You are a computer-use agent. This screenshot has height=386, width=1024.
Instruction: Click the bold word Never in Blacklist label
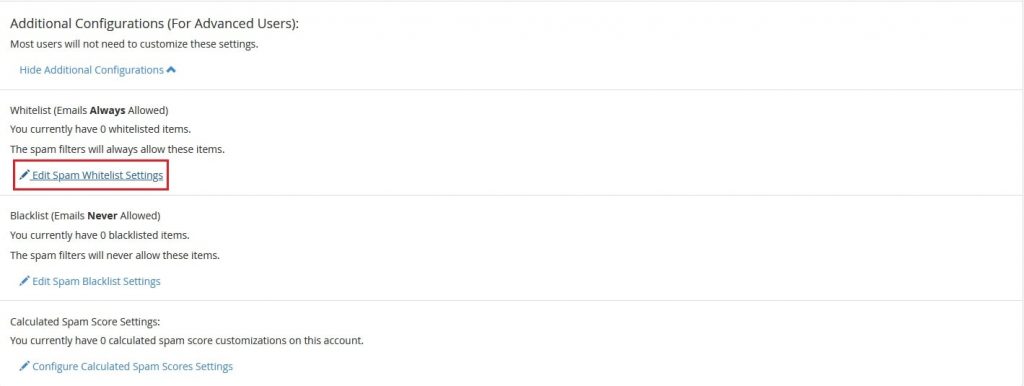[102, 215]
